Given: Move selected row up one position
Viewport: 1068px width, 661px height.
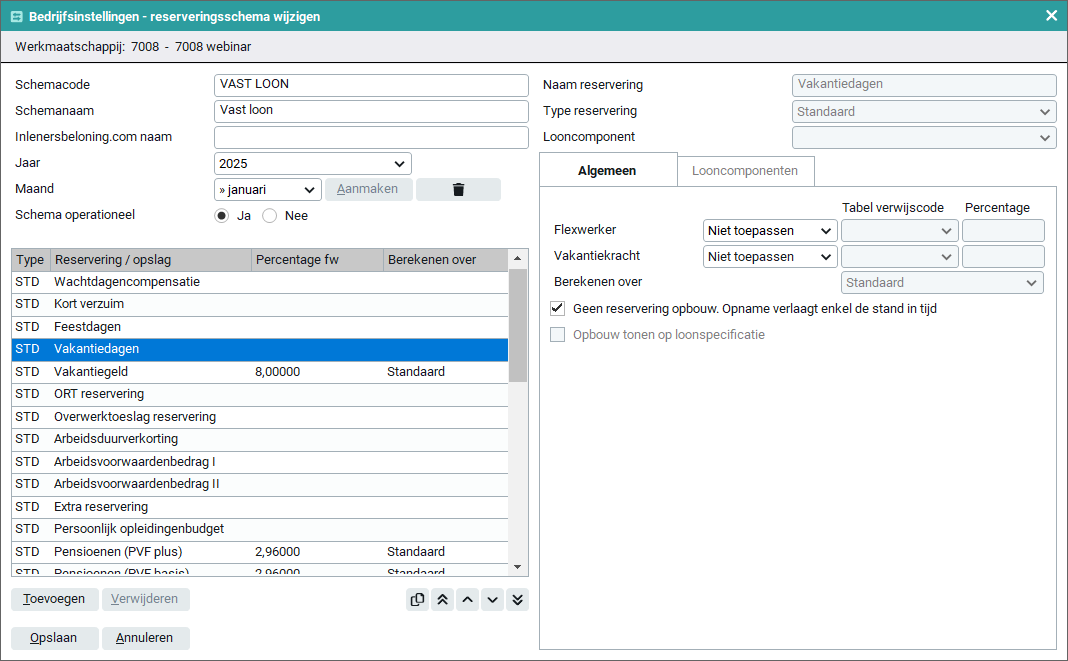Looking at the screenshot, I should [x=468, y=600].
